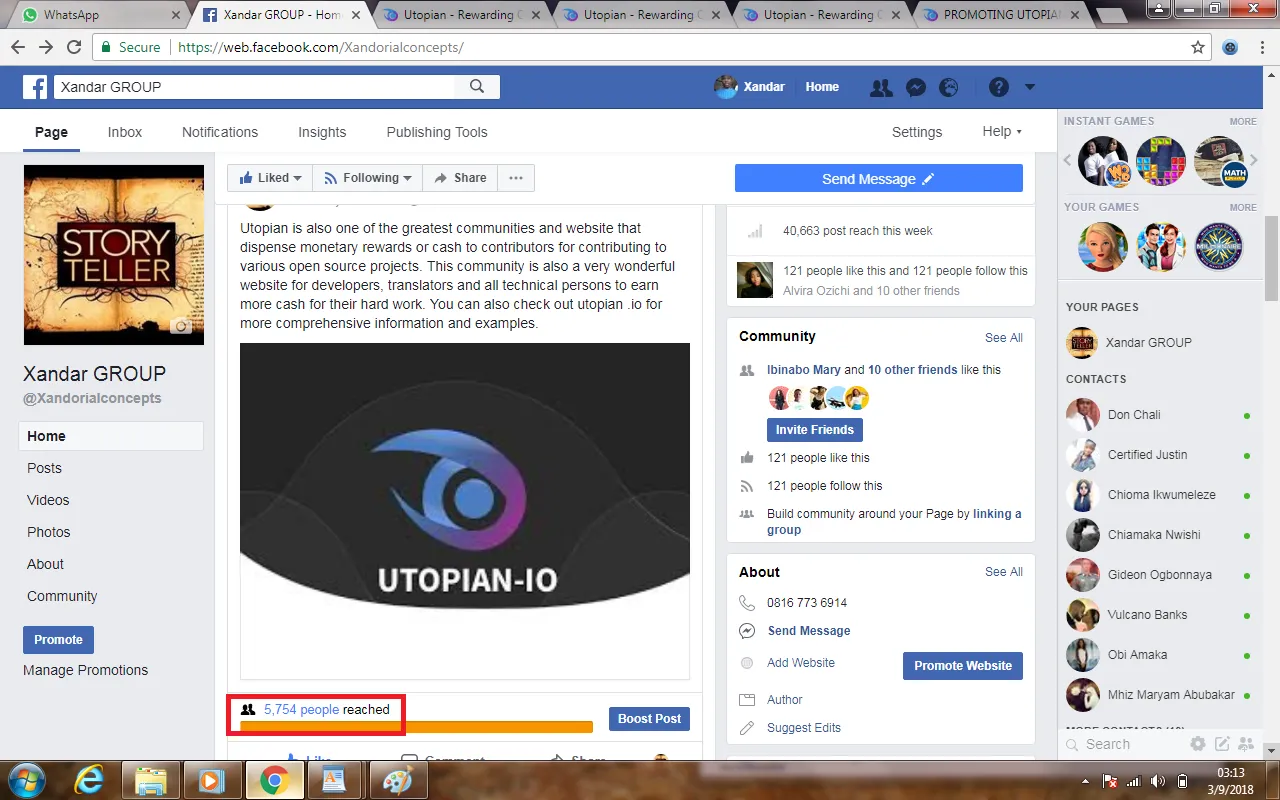1280x800 pixels.
Task: Expand the '...' more options menu
Action: click(516, 177)
